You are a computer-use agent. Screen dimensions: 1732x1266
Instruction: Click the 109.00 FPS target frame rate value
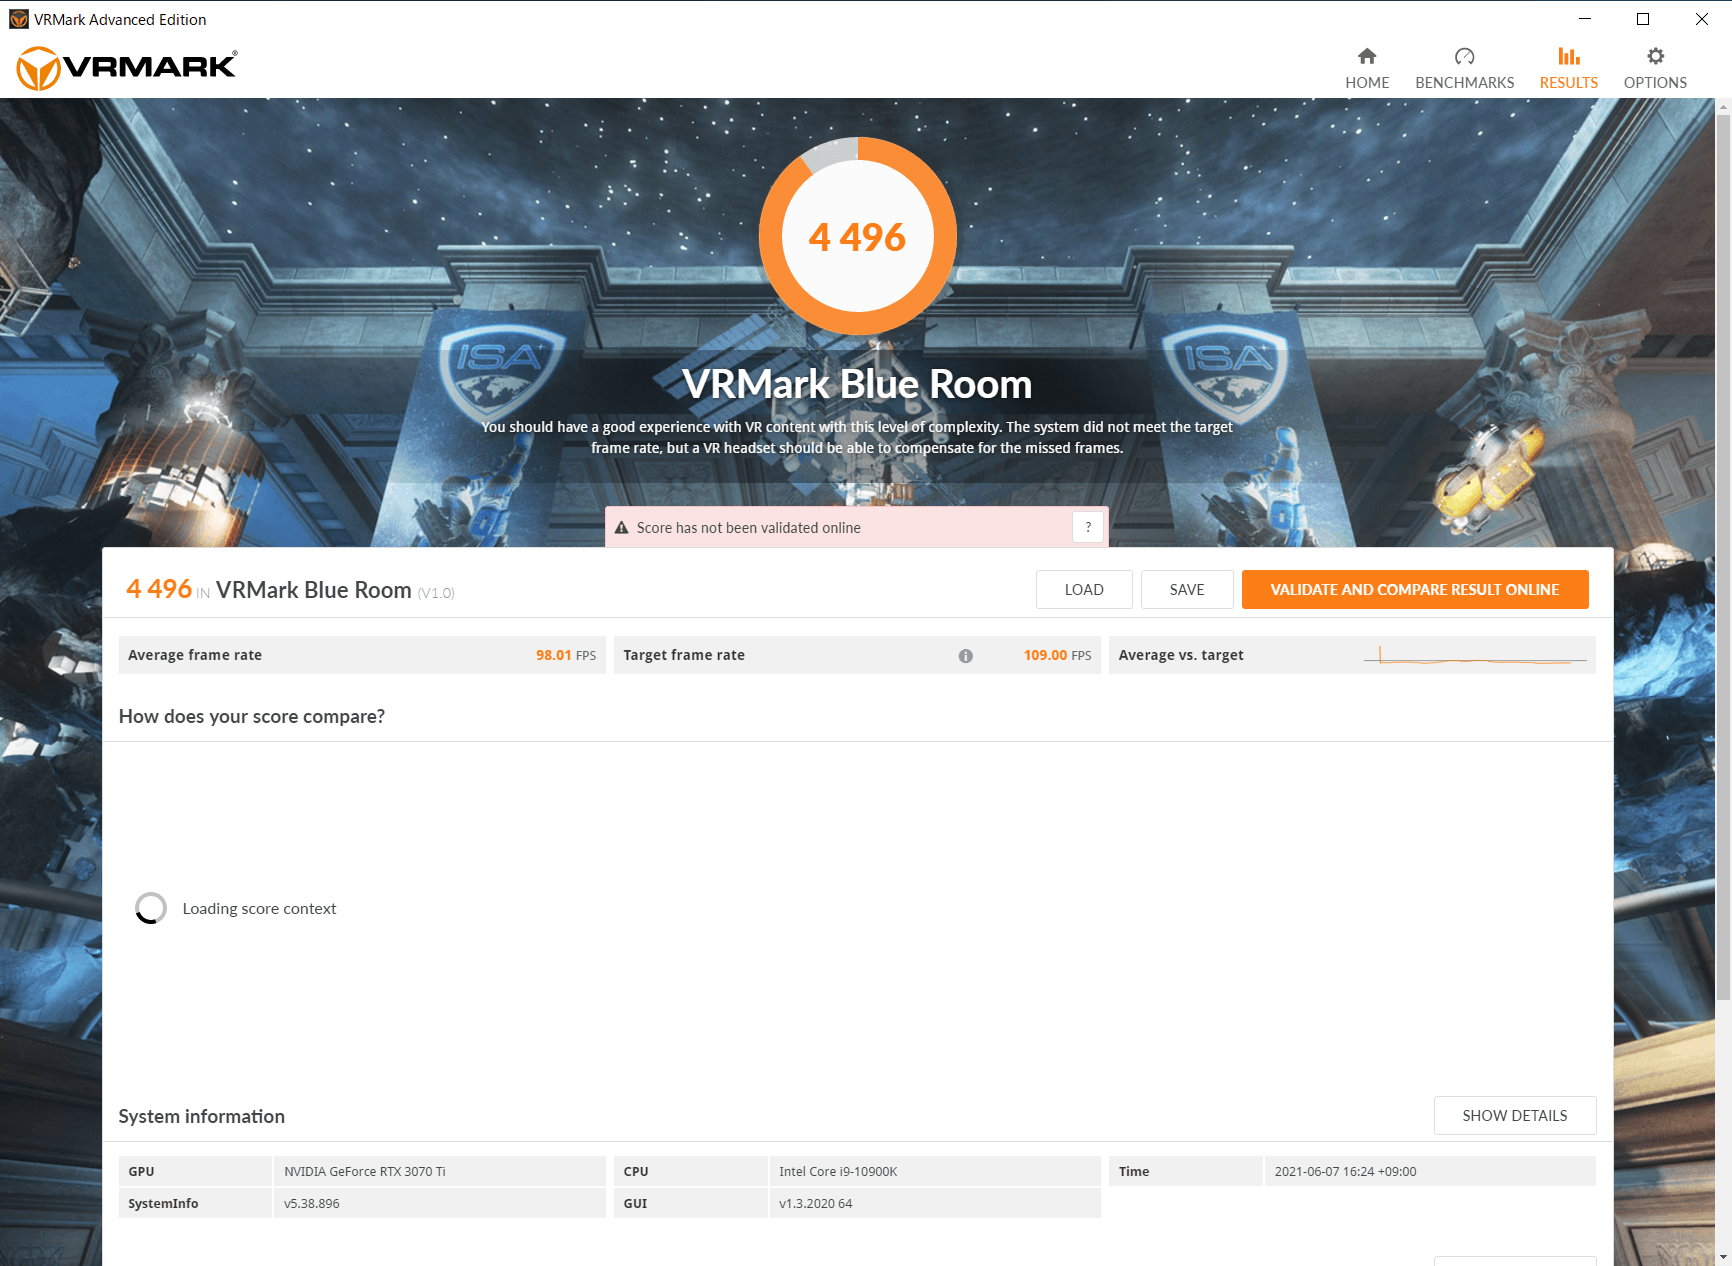tap(1057, 655)
